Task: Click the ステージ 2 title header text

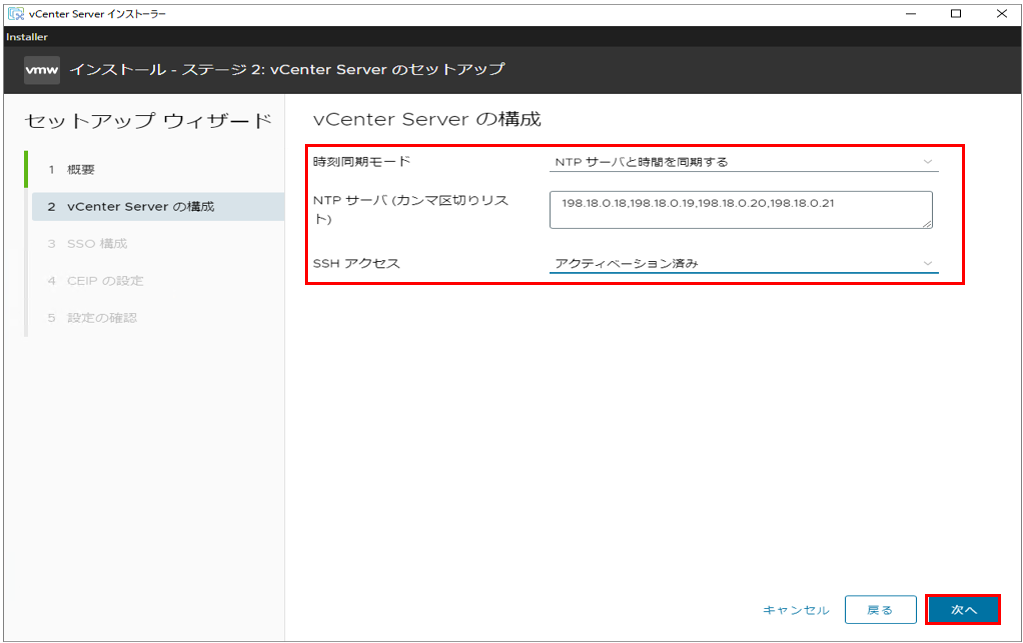Action: (x=287, y=69)
